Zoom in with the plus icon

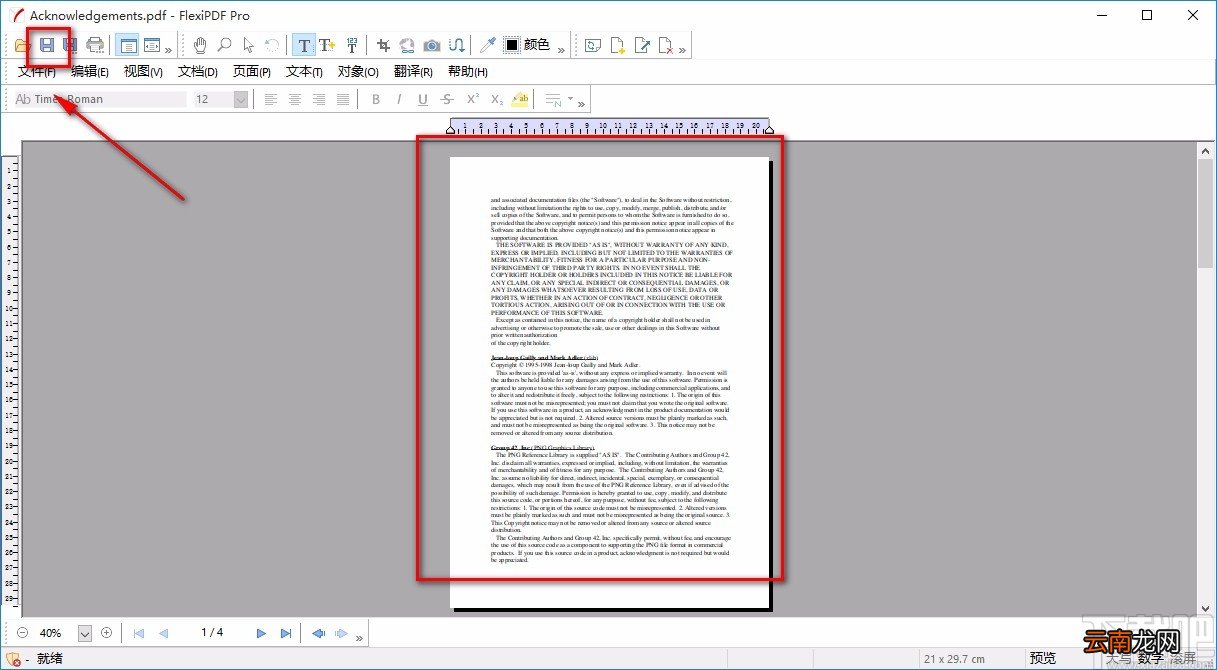(x=106, y=633)
